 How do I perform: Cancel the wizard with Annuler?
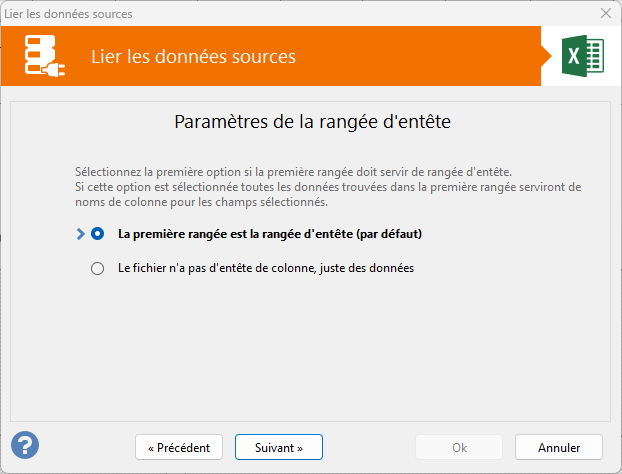point(559,447)
